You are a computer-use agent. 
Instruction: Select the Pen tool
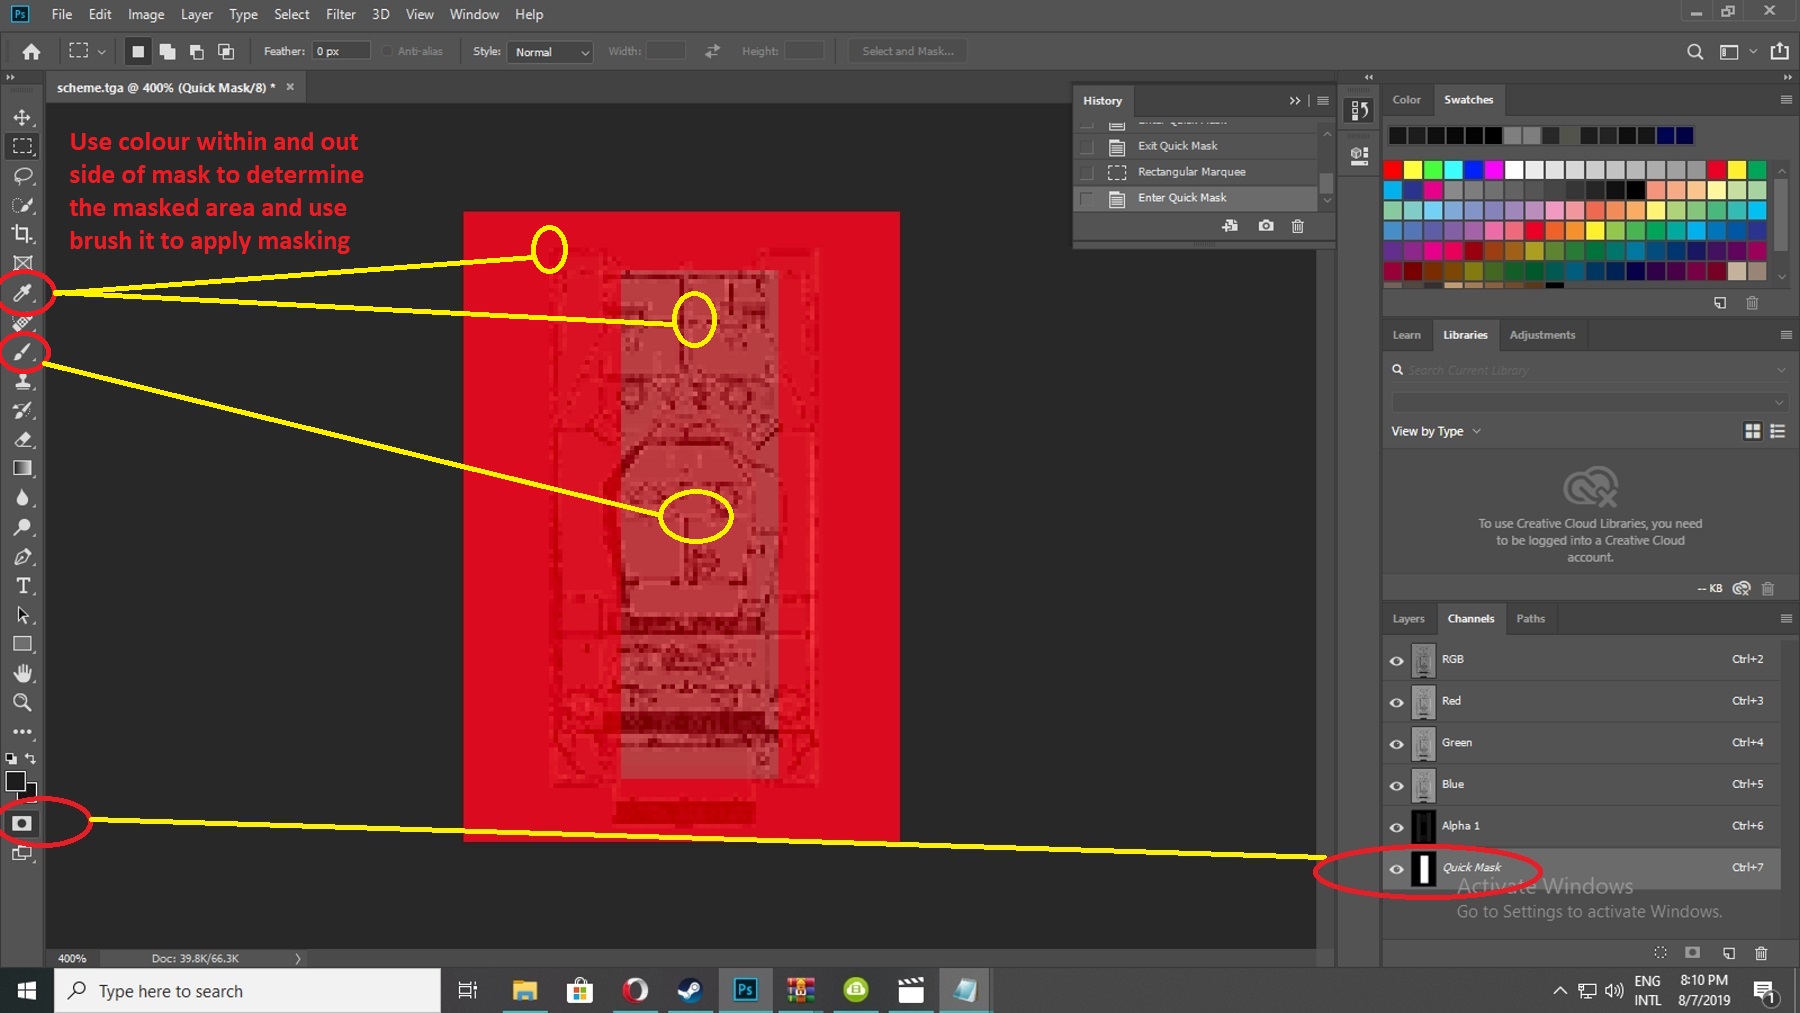pos(22,556)
